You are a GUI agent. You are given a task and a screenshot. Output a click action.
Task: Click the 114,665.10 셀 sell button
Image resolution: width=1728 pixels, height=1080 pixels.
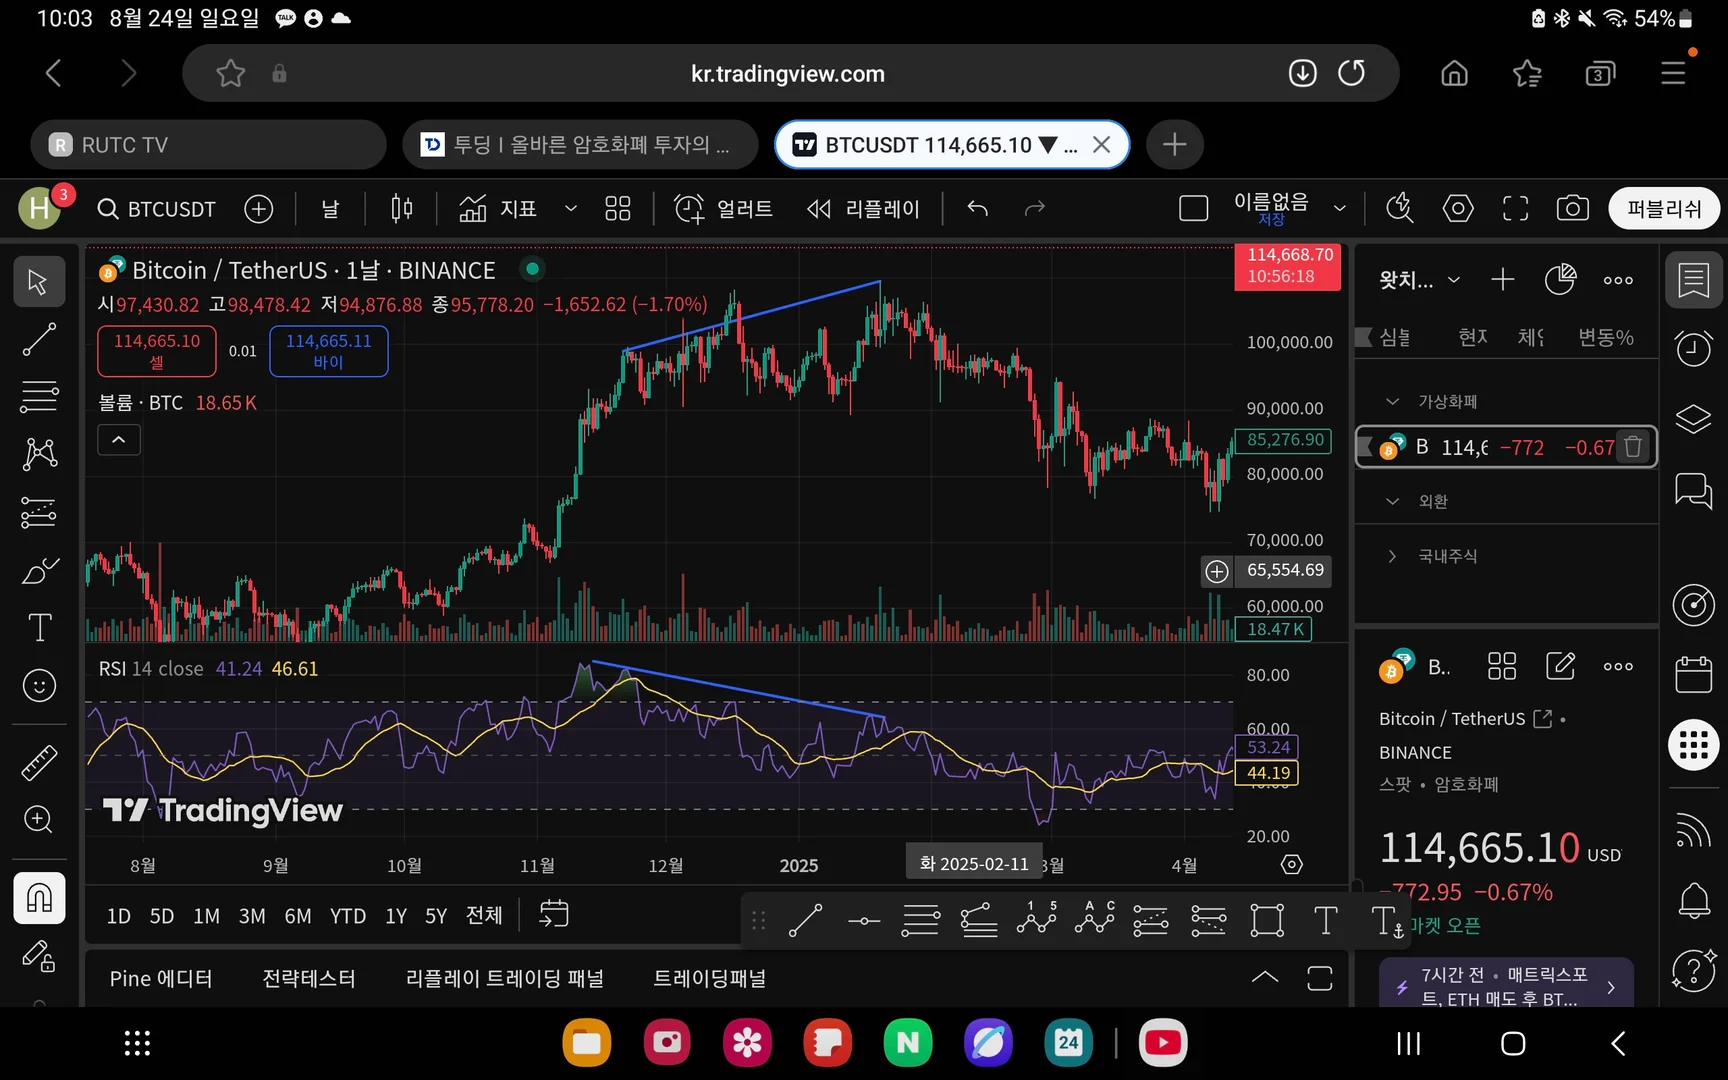pyautogui.click(x=157, y=351)
